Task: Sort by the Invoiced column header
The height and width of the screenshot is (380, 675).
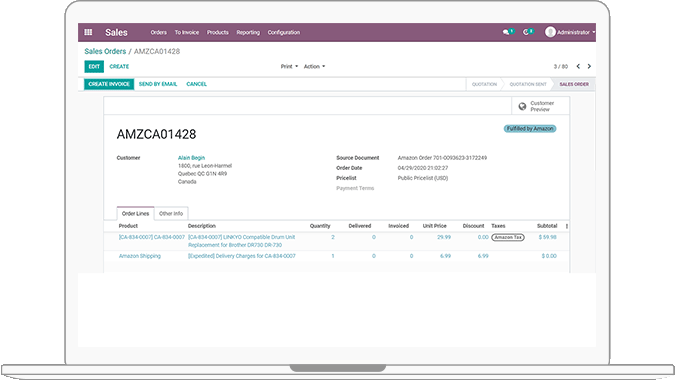Action: pos(398,226)
